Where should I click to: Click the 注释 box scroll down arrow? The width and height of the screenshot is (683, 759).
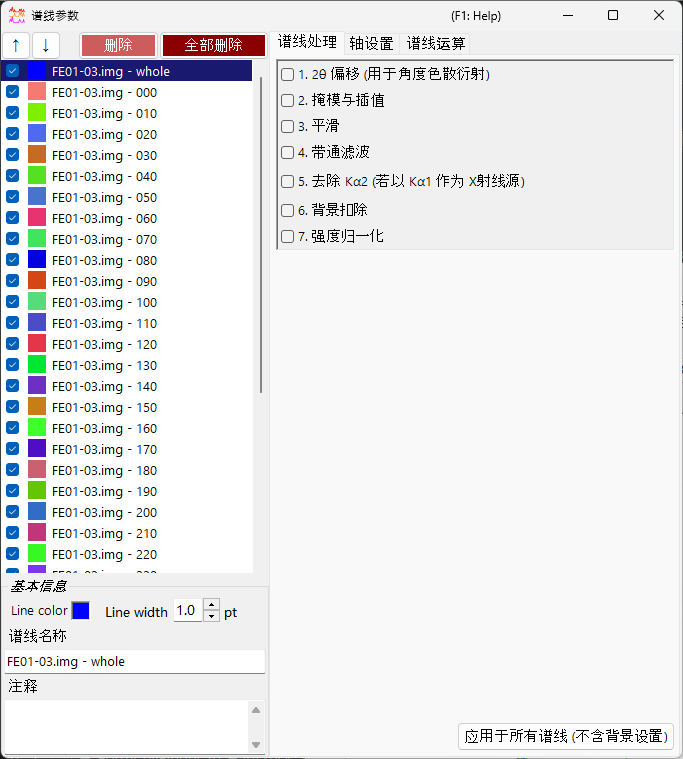(x=256, y=745)
